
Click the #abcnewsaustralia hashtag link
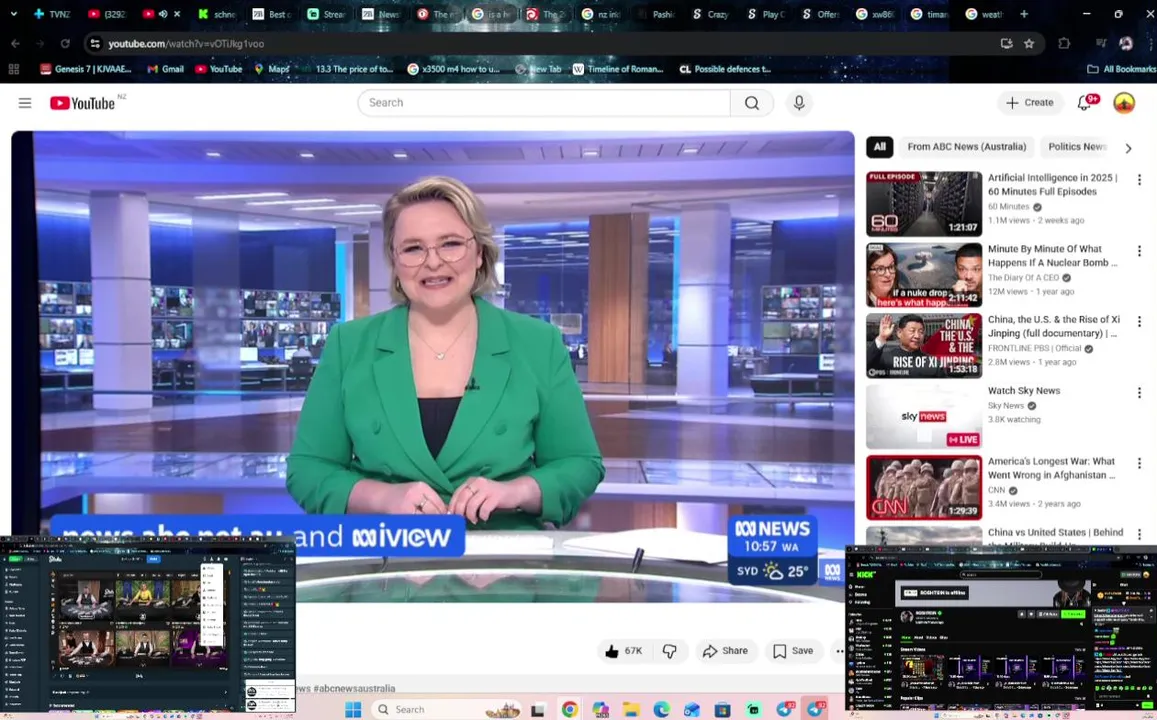coord(354,688)
